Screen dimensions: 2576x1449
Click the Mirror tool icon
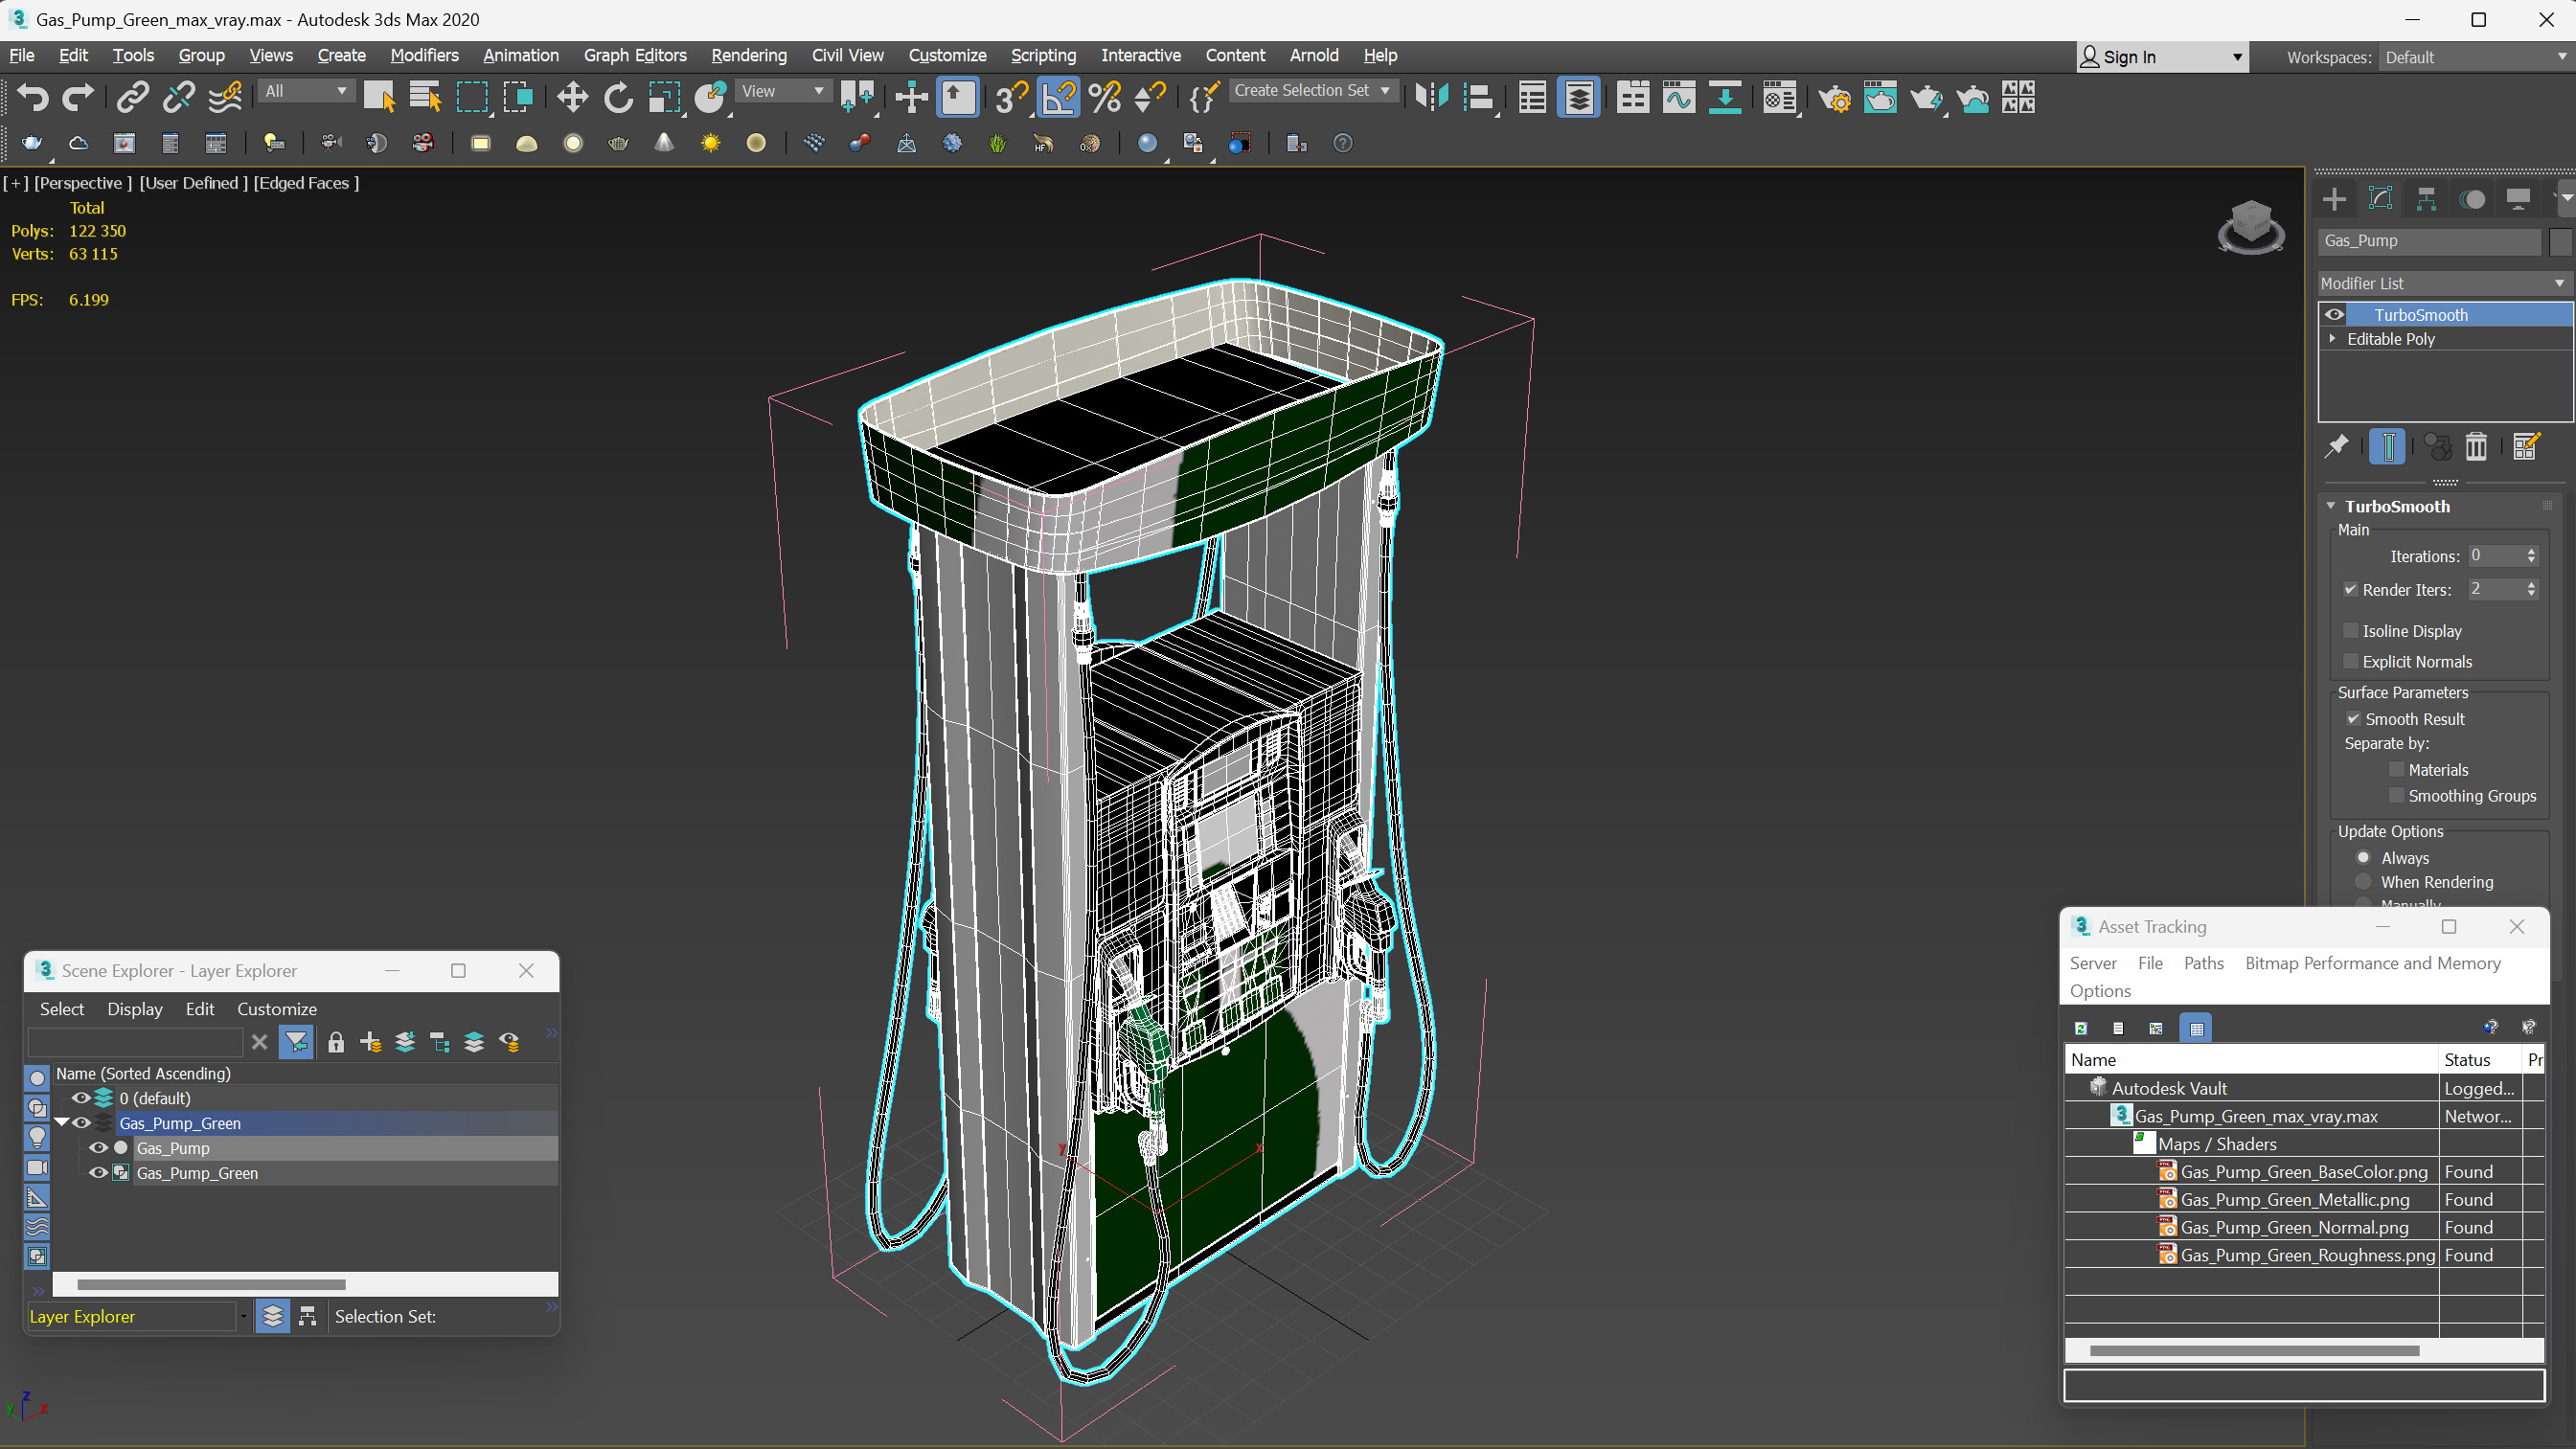[x=1432, y=97]
